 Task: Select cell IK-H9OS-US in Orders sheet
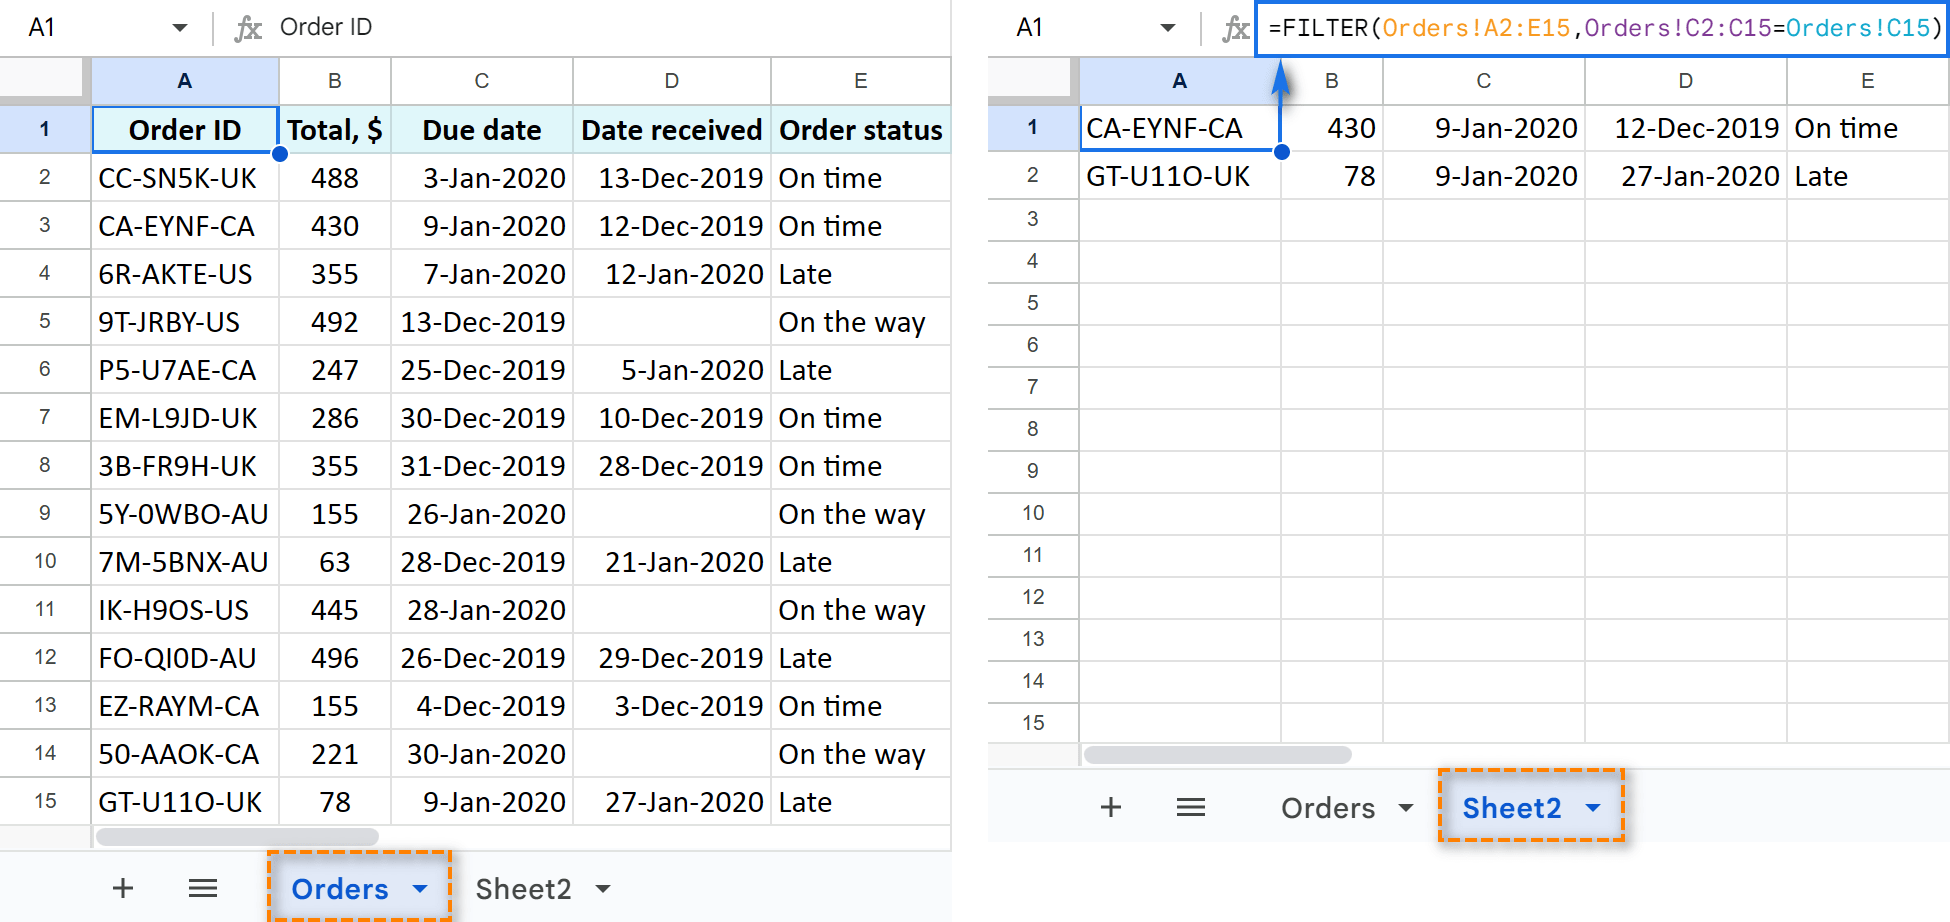click(185, 610)
